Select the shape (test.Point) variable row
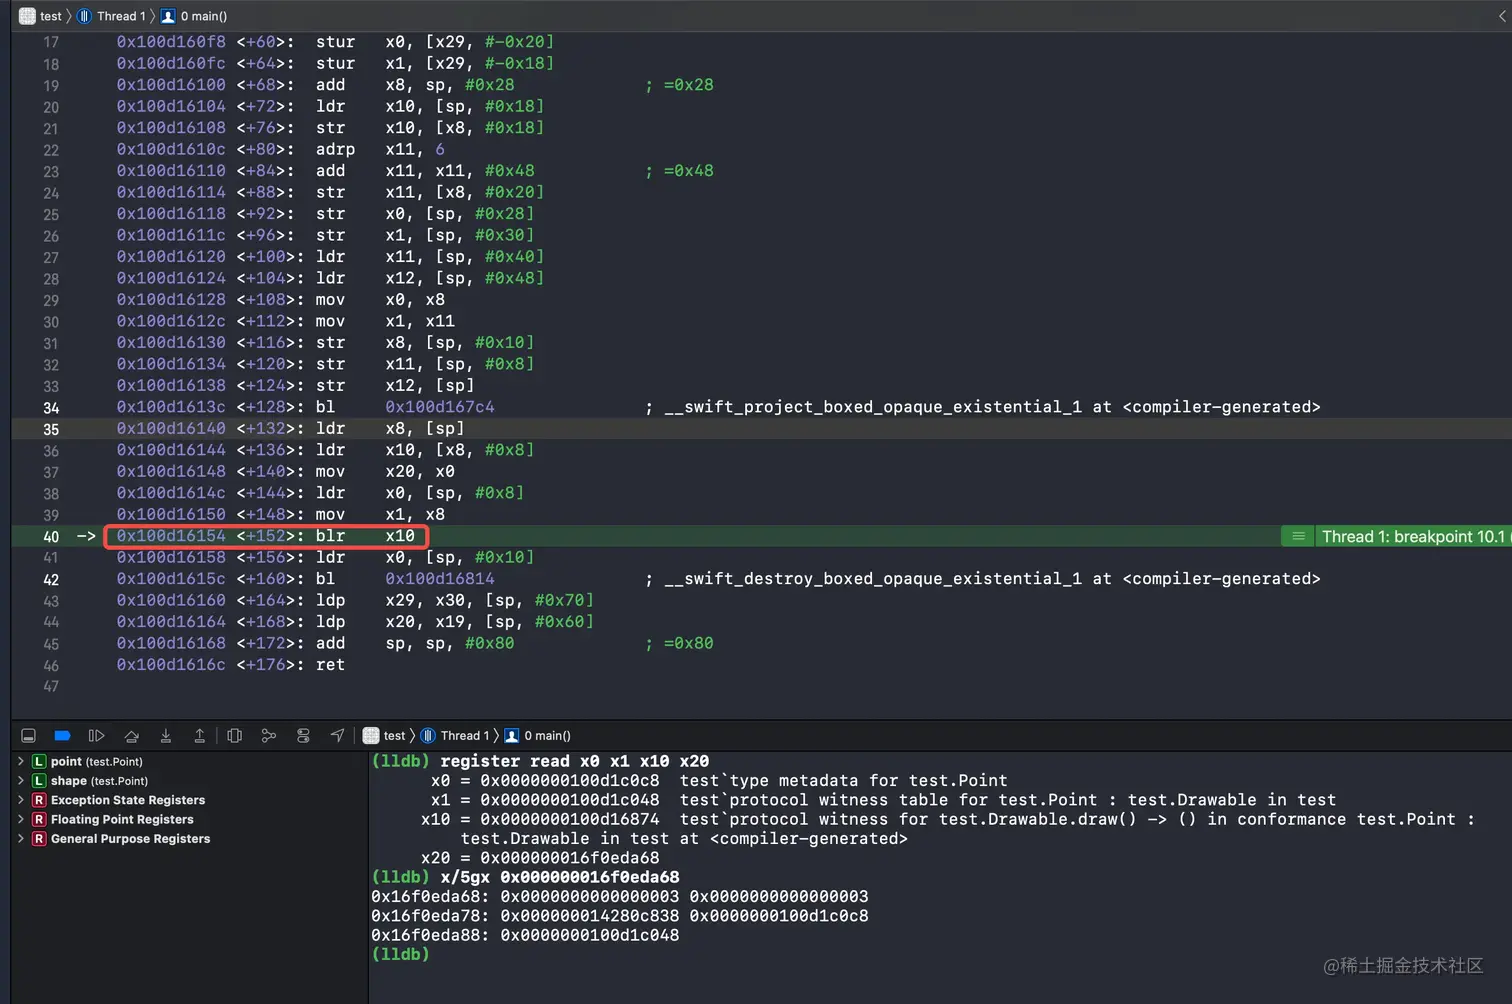Image resolution: width=1512 pixels, height=1004 pixels. click(190, 780)
